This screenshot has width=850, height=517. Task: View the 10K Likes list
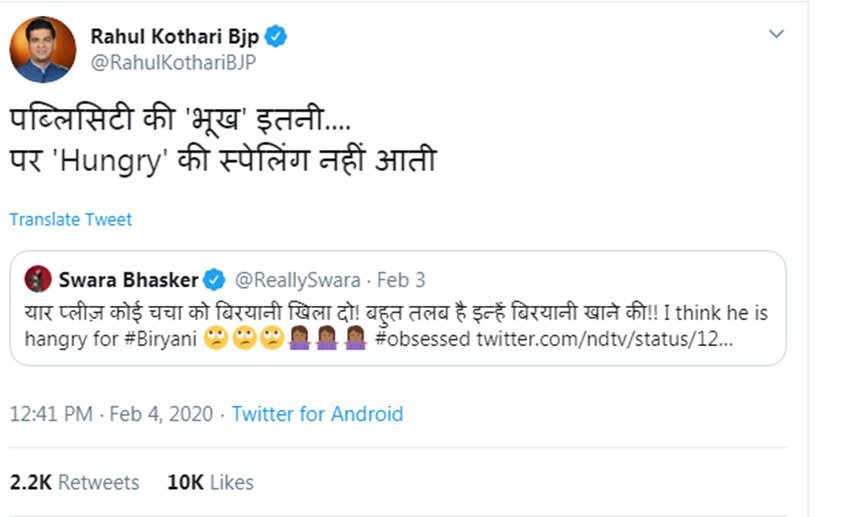(x=210, y=482)
